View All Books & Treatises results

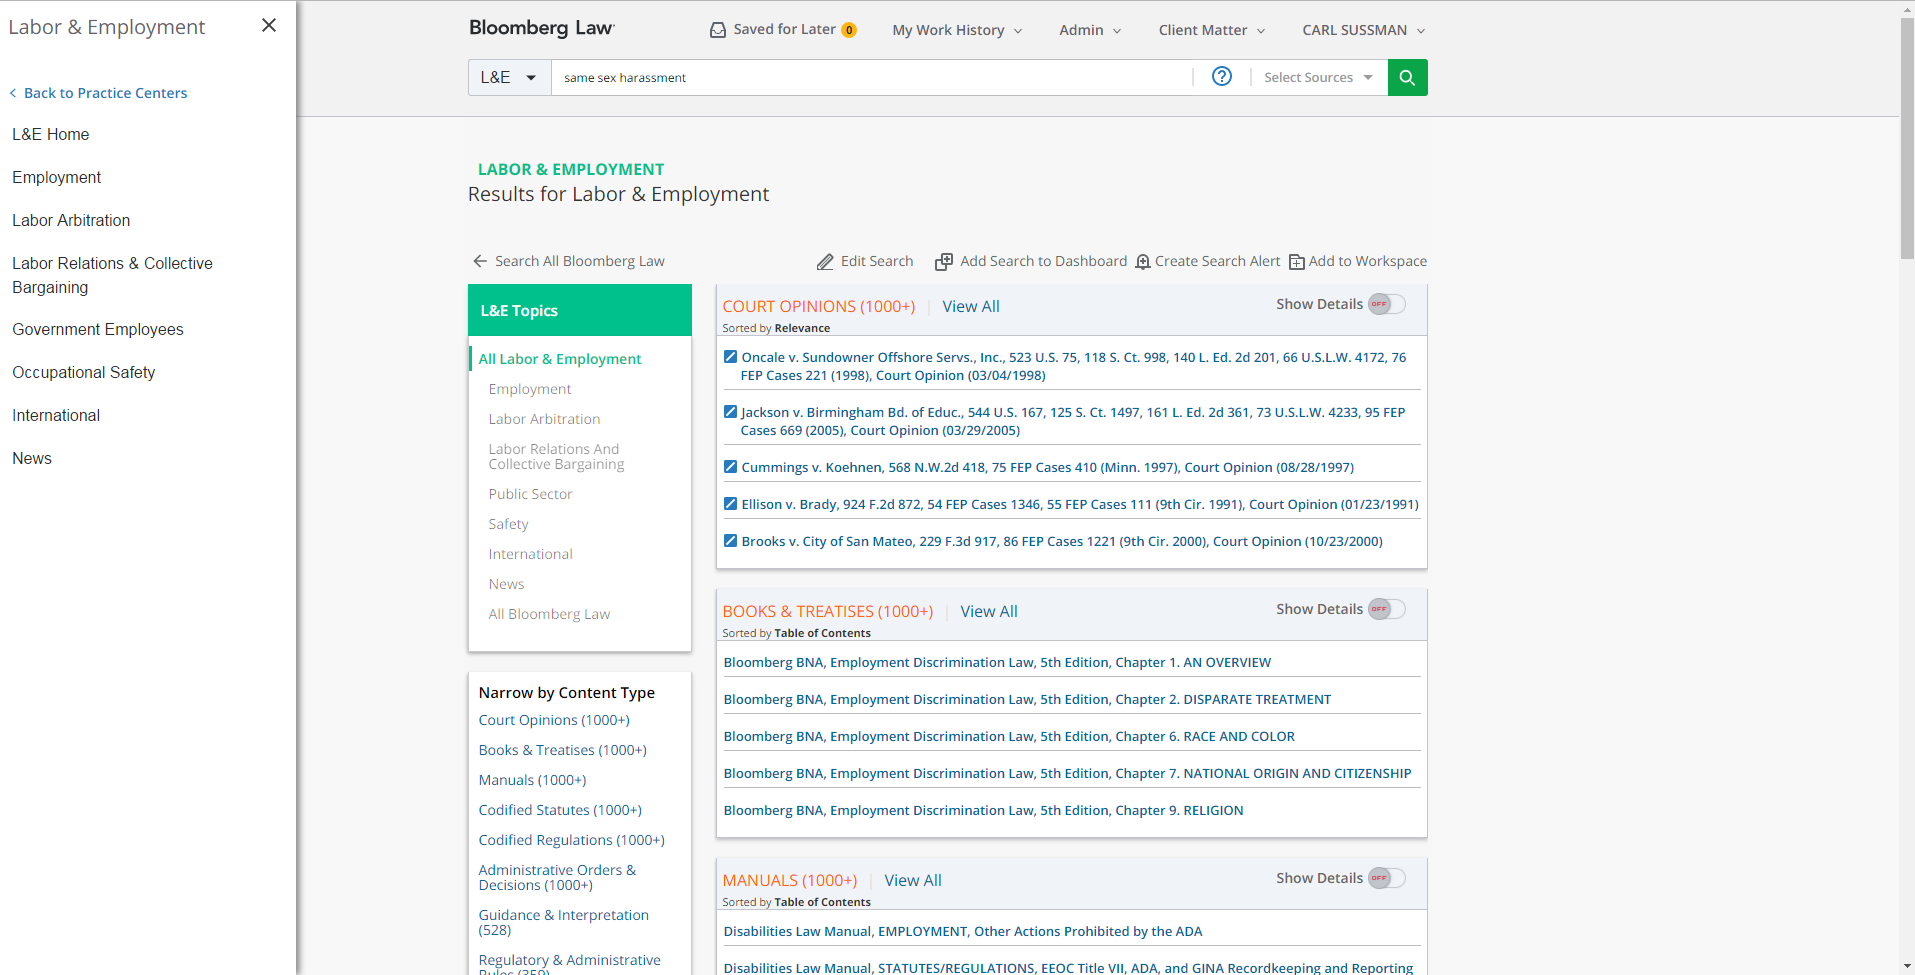tap(989, 611)
